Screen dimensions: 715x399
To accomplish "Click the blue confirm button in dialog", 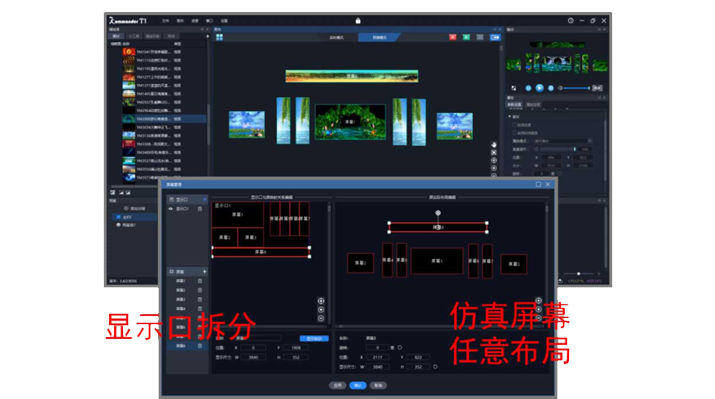I will coord(358,385).
